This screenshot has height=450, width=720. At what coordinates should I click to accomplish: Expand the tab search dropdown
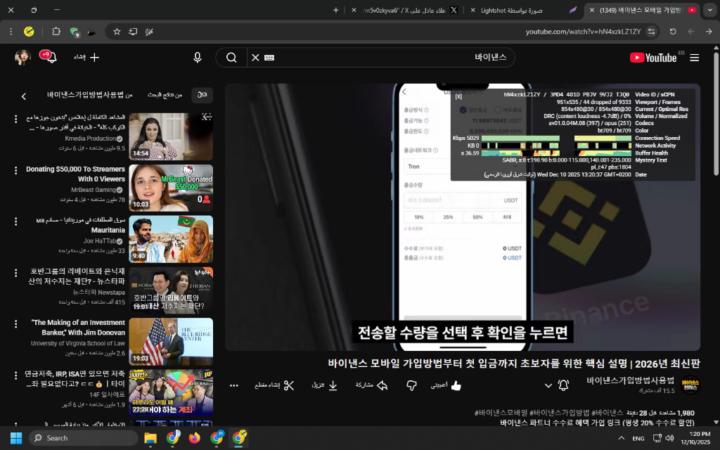tap(709, 10)
